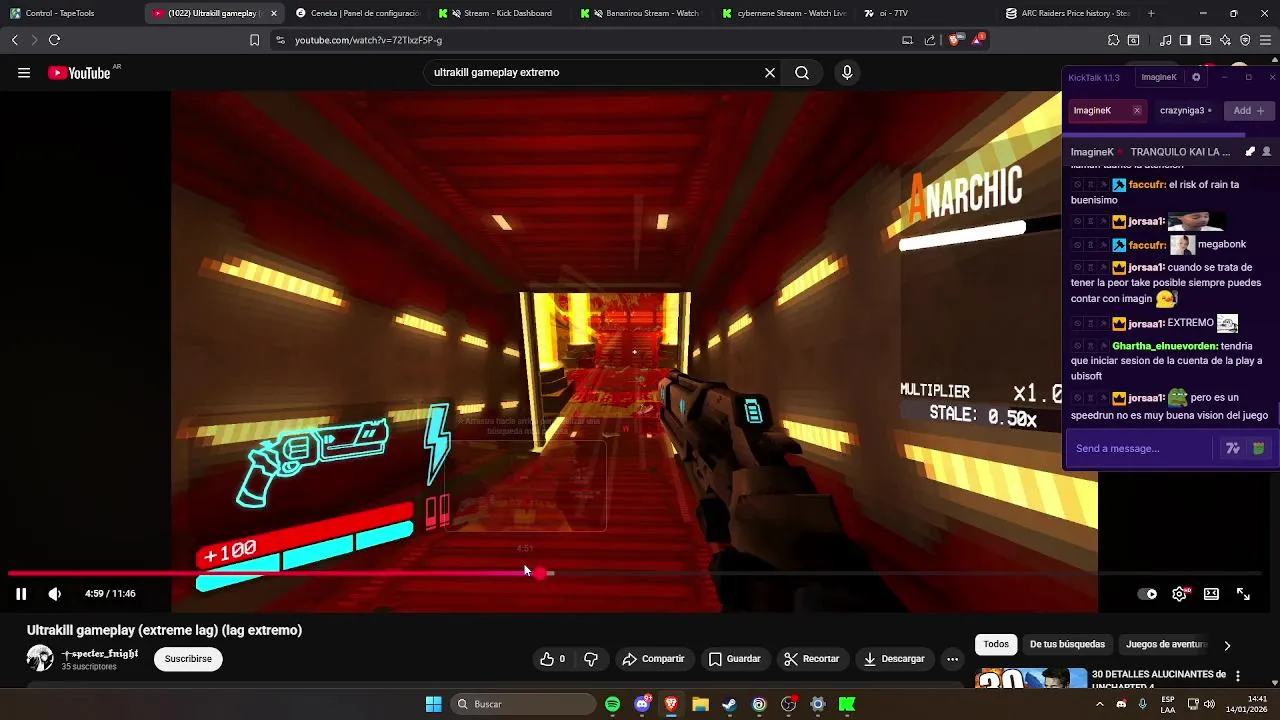This screenshot has width=1280, height=720.
Task: Open Uncharted 4 recommended video thumbnail
Action: coord(1030,678)
